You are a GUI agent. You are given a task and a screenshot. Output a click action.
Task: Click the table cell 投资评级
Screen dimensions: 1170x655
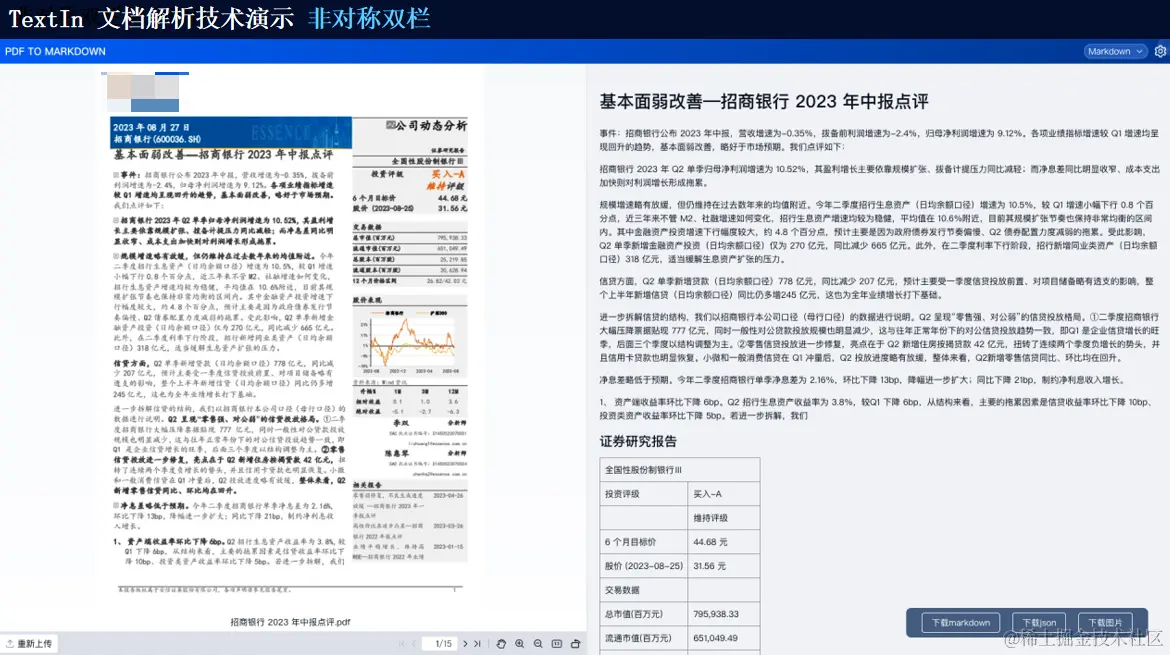644,494
